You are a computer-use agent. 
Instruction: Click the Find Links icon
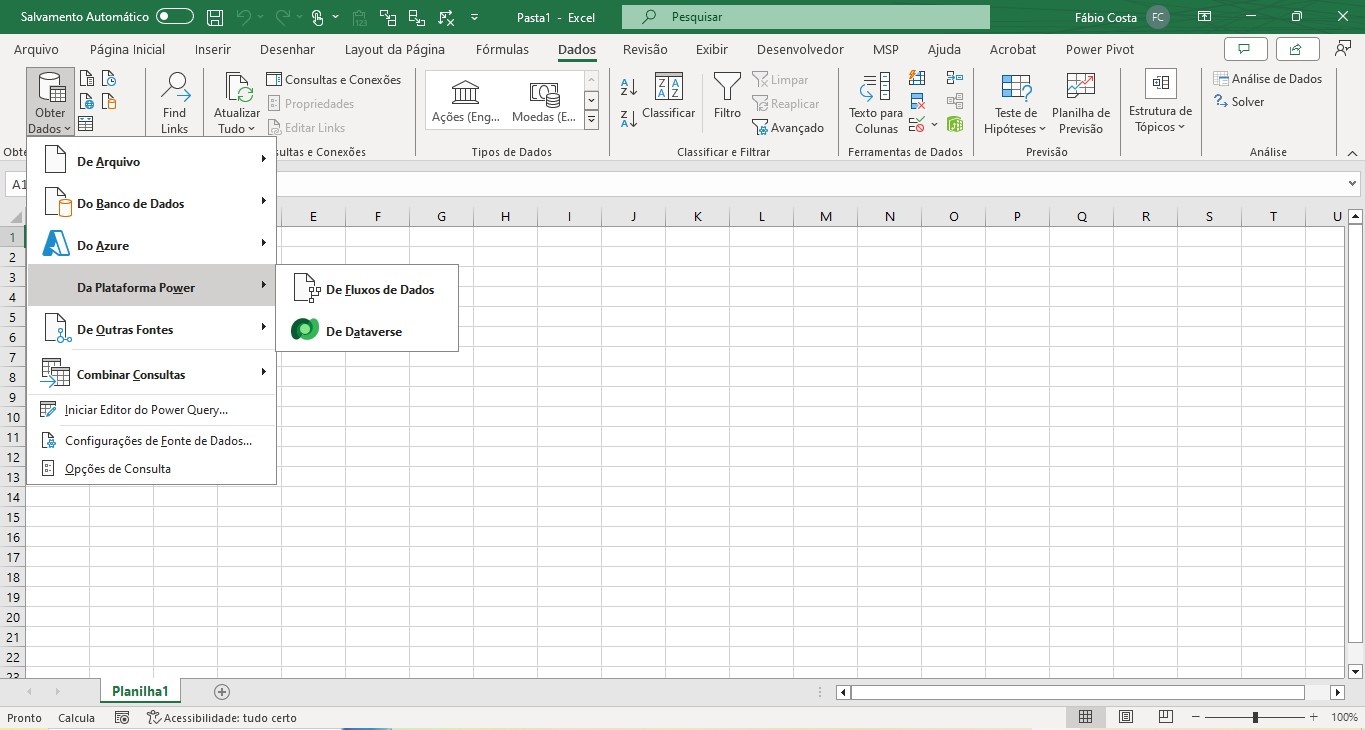click(x=175, y=103)
